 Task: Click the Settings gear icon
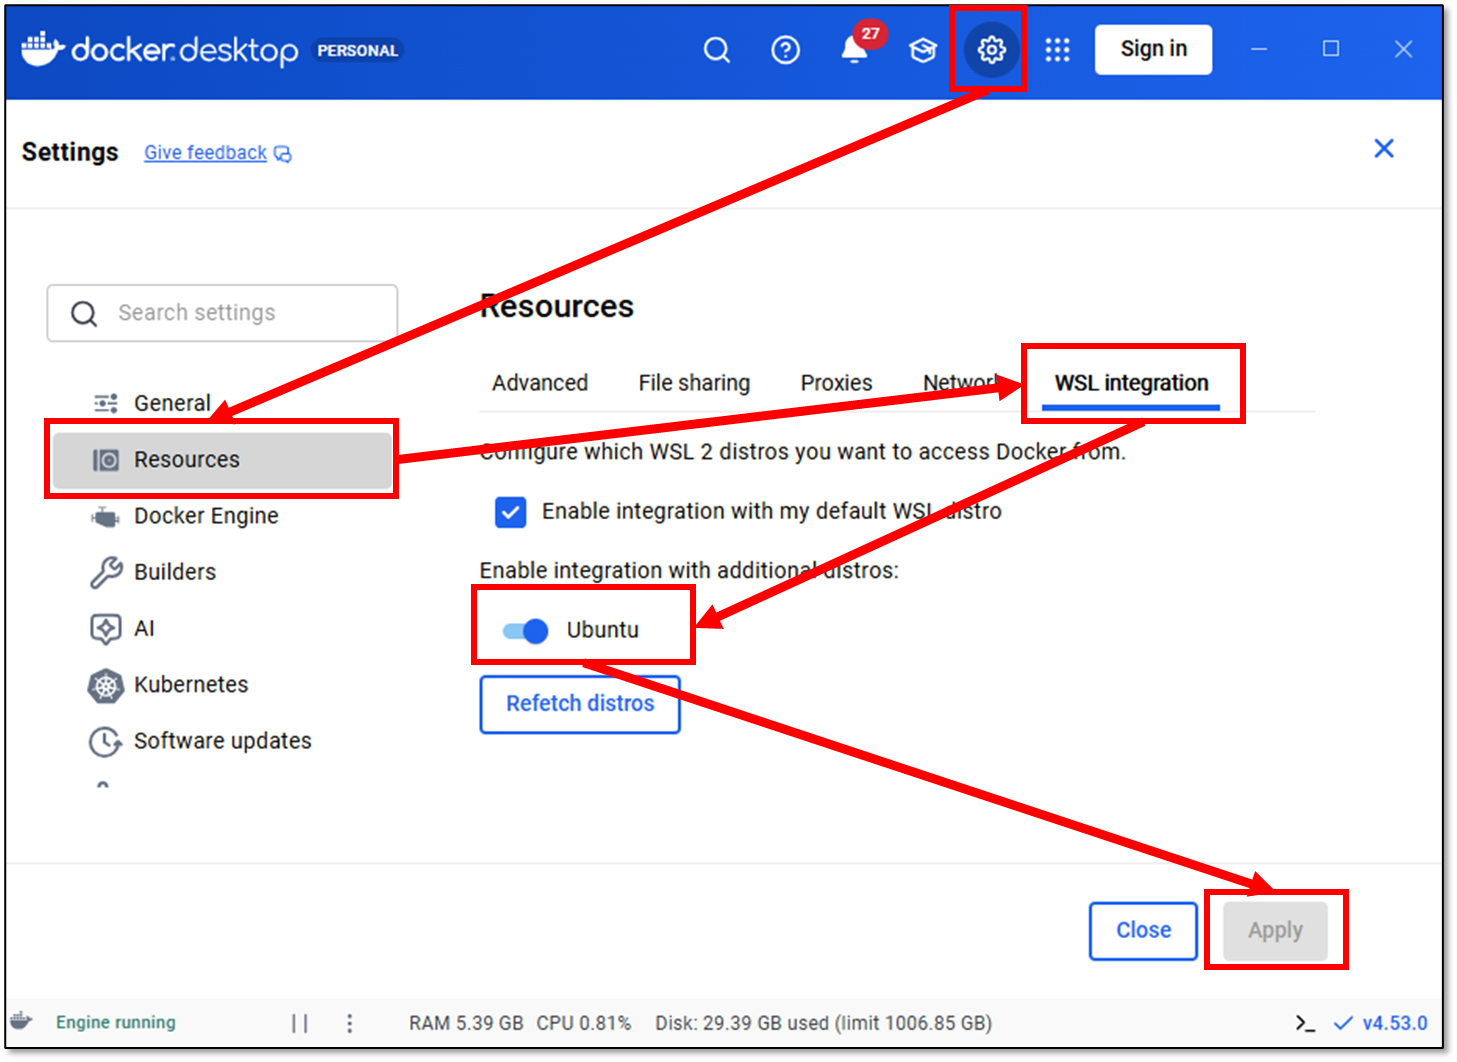tap(991, 49)
